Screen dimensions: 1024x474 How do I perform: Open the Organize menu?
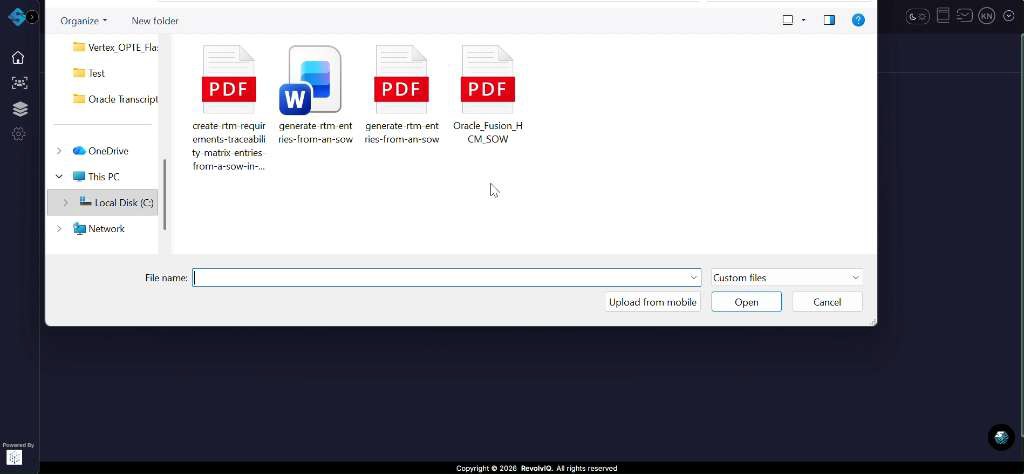tap(83, 20)
